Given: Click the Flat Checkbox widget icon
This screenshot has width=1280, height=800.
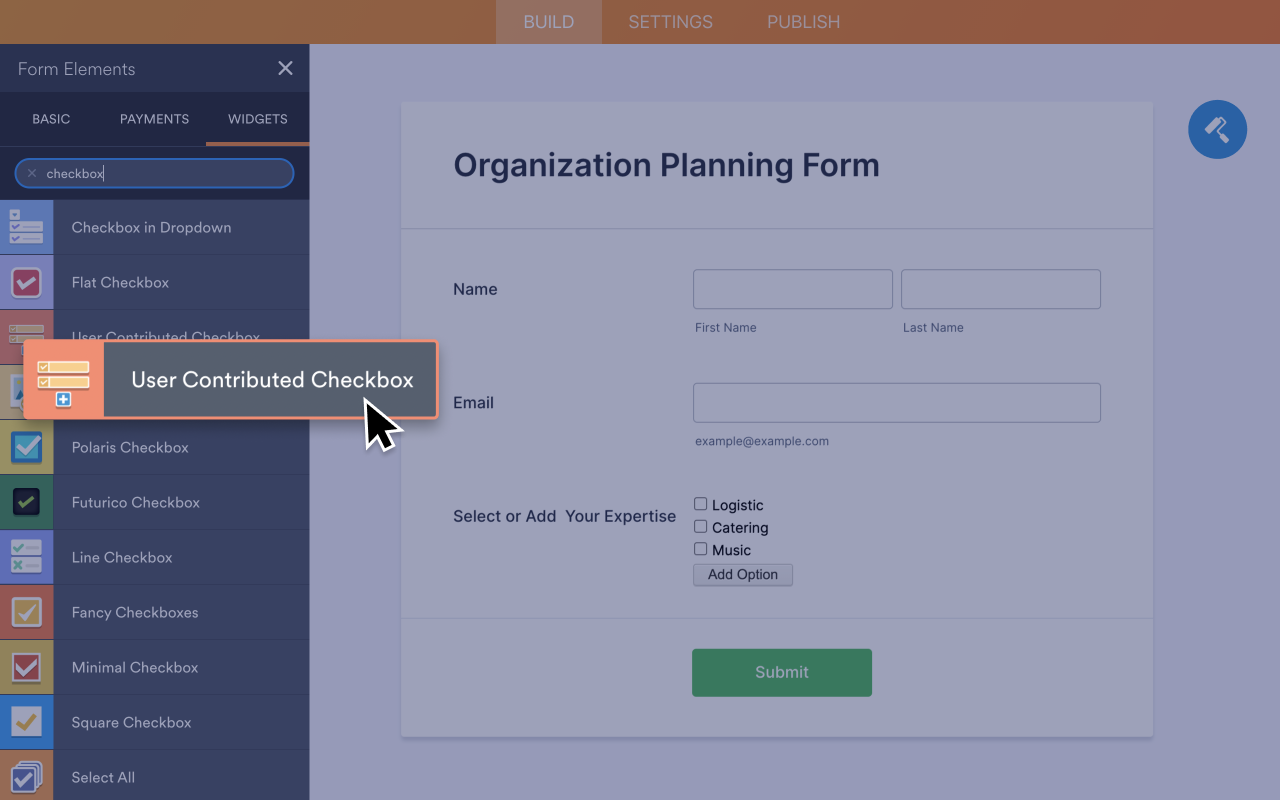Looking at the screenshot, I should pos(26,282).
